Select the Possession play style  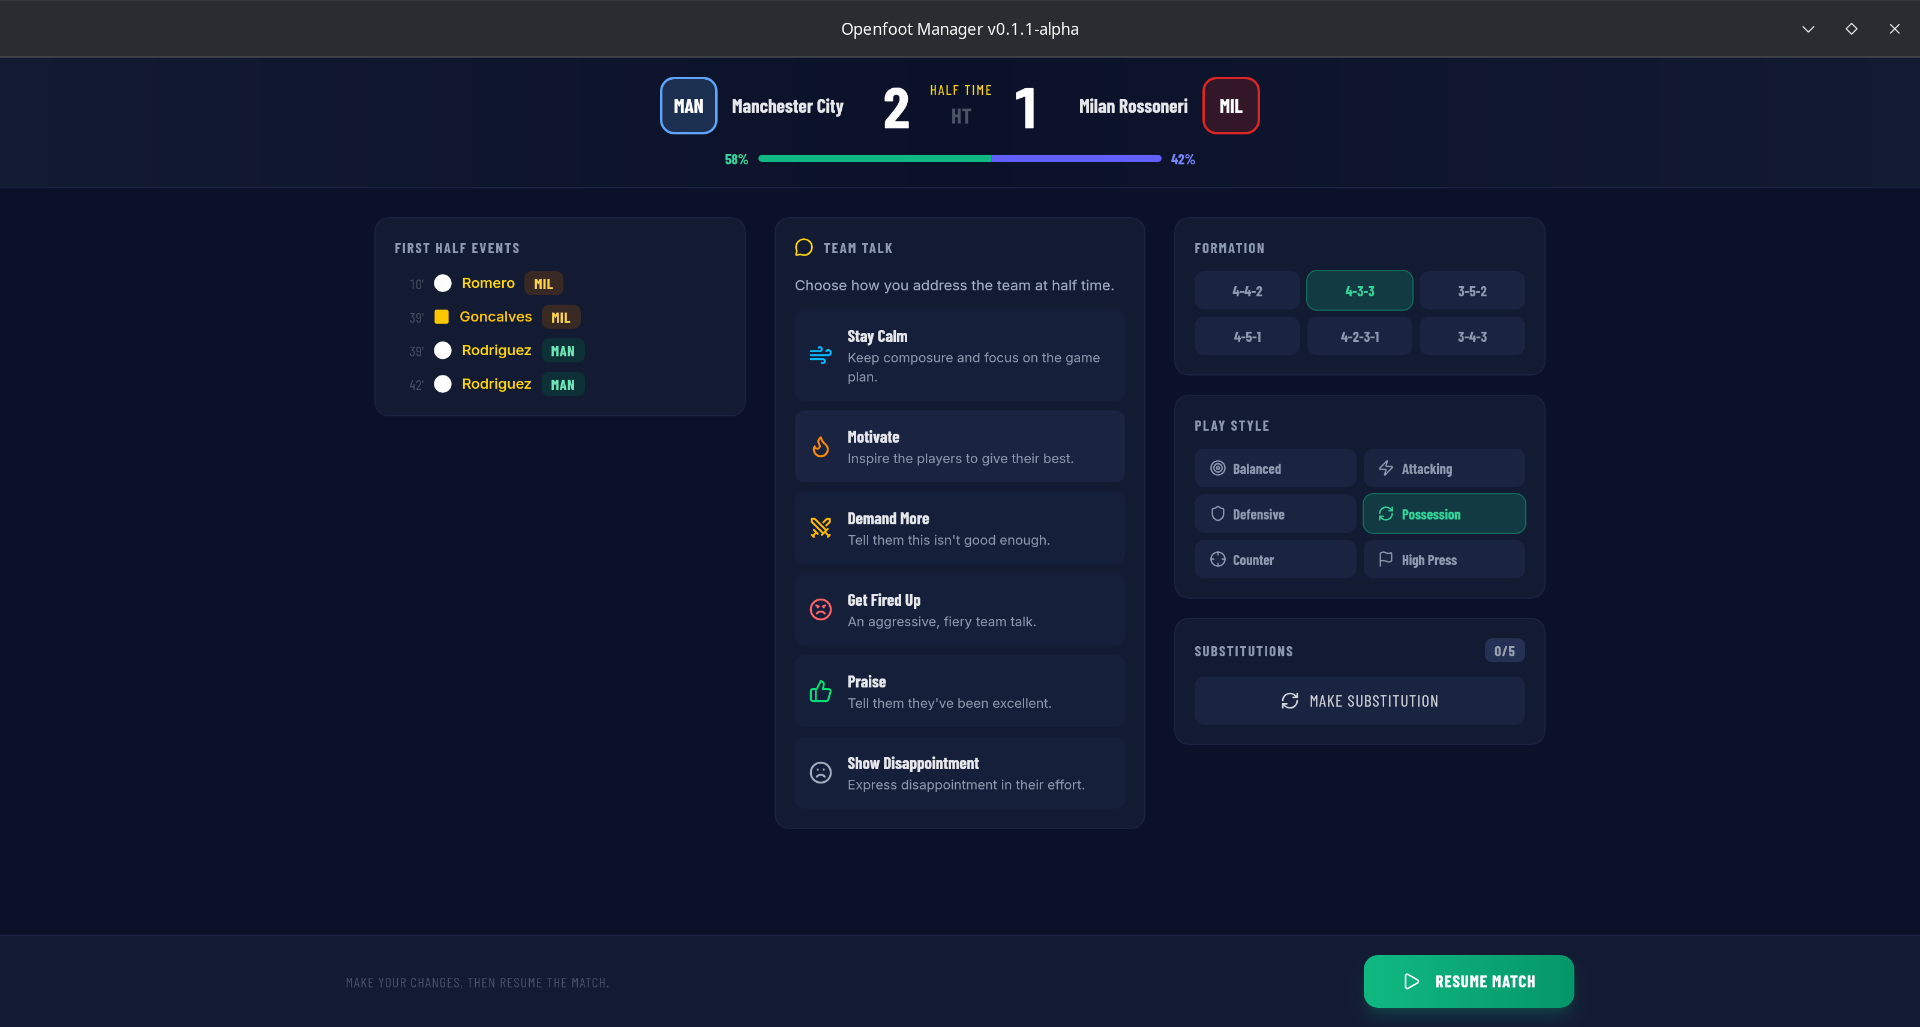pos(1444,514)
